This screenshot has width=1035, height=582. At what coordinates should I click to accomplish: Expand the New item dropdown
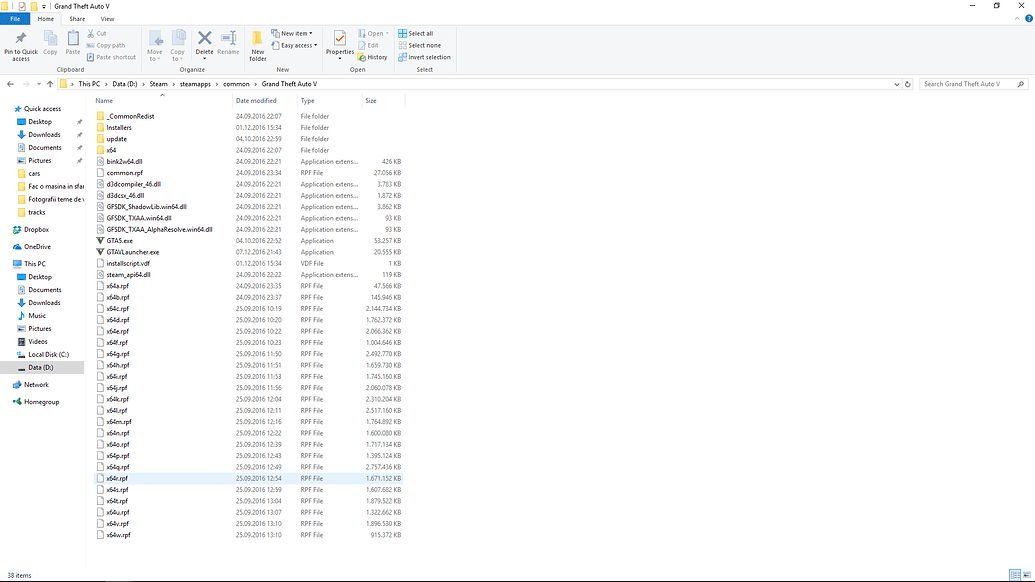(x=291, y=32)
